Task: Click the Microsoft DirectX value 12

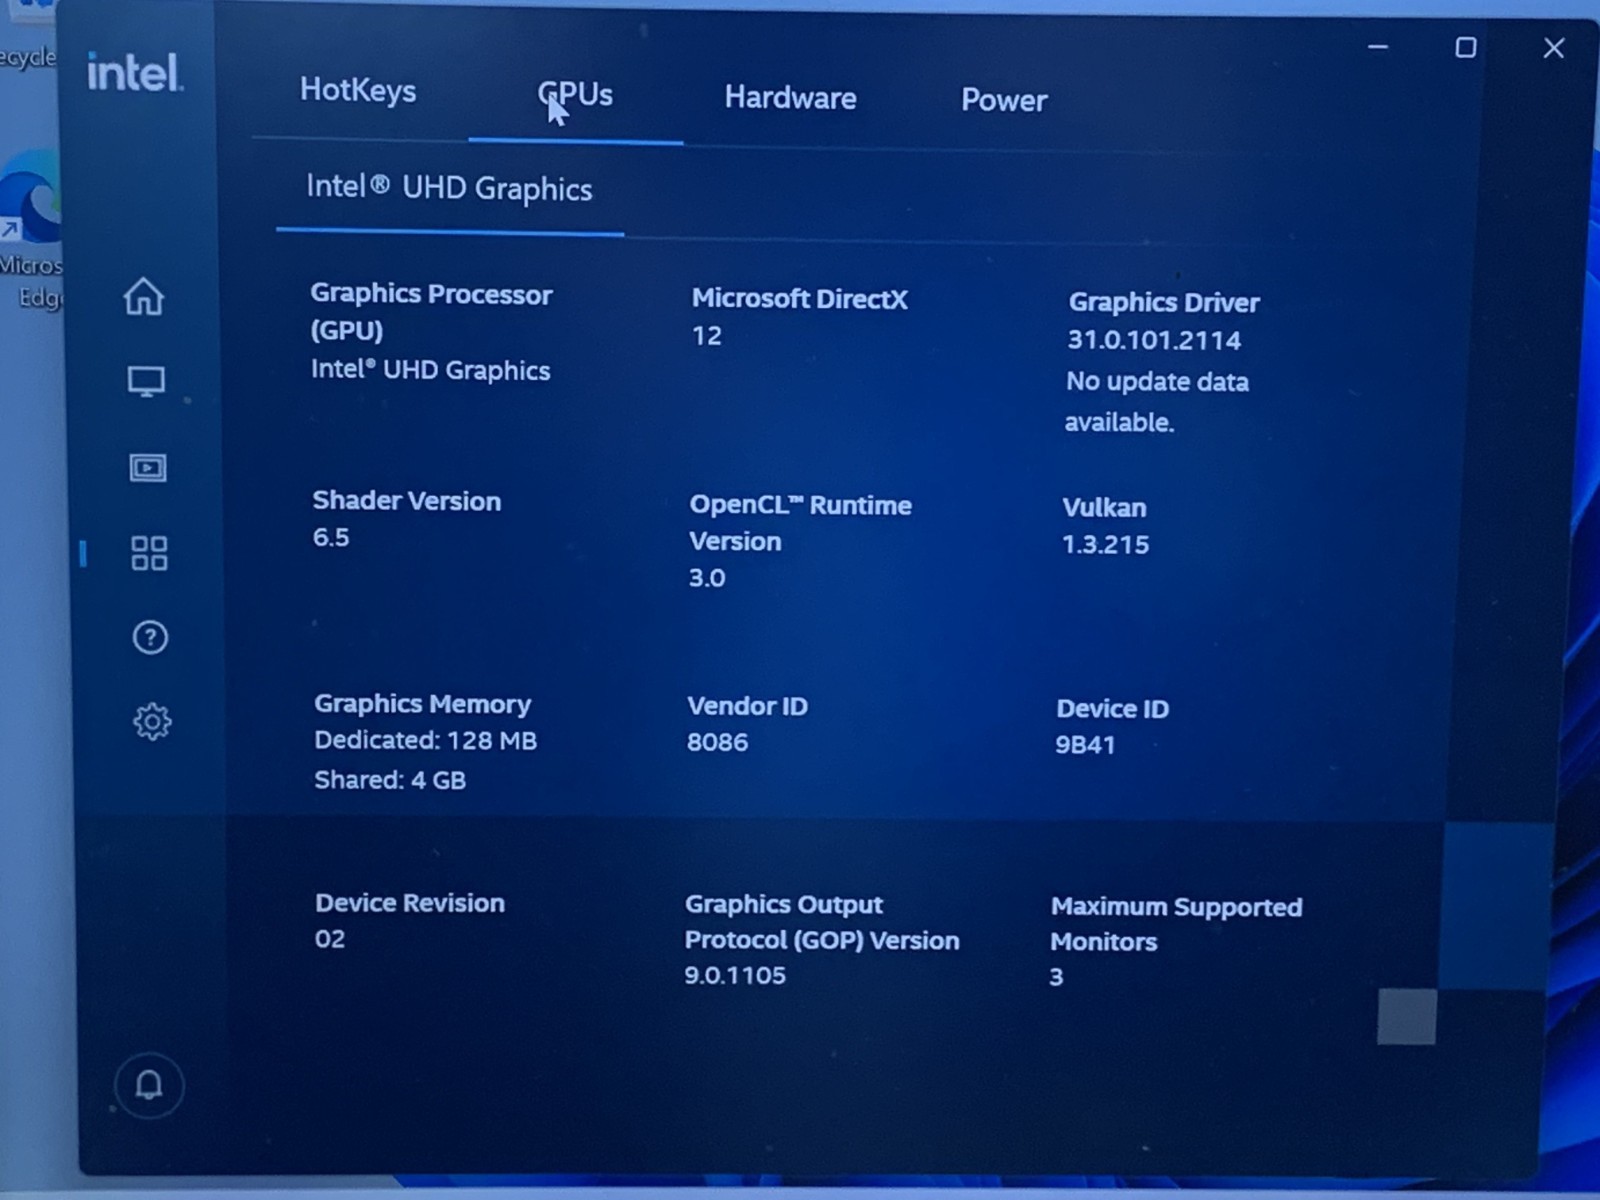Action: [707, 336]
